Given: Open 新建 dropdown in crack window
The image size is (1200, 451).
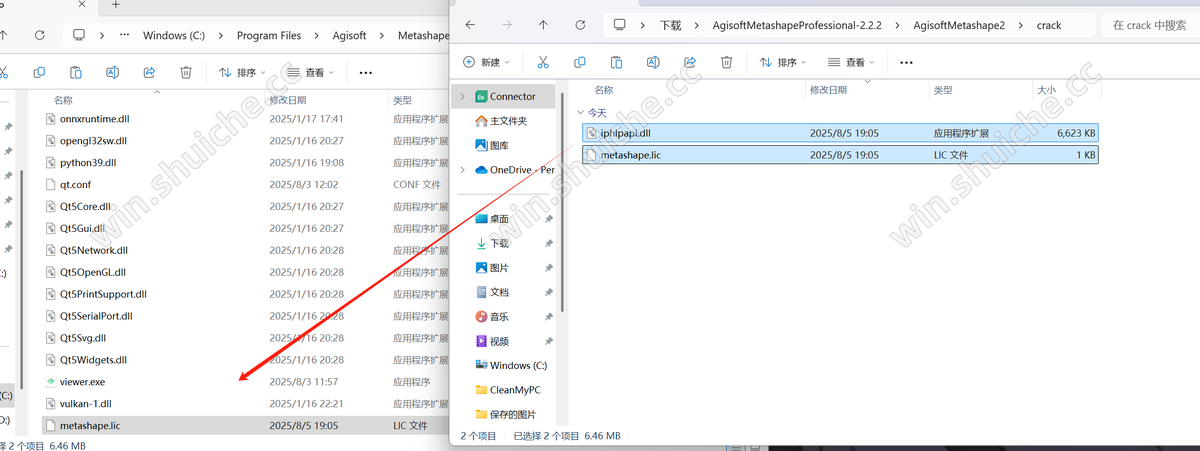Looking at the screenshot, I should (487, 62).
